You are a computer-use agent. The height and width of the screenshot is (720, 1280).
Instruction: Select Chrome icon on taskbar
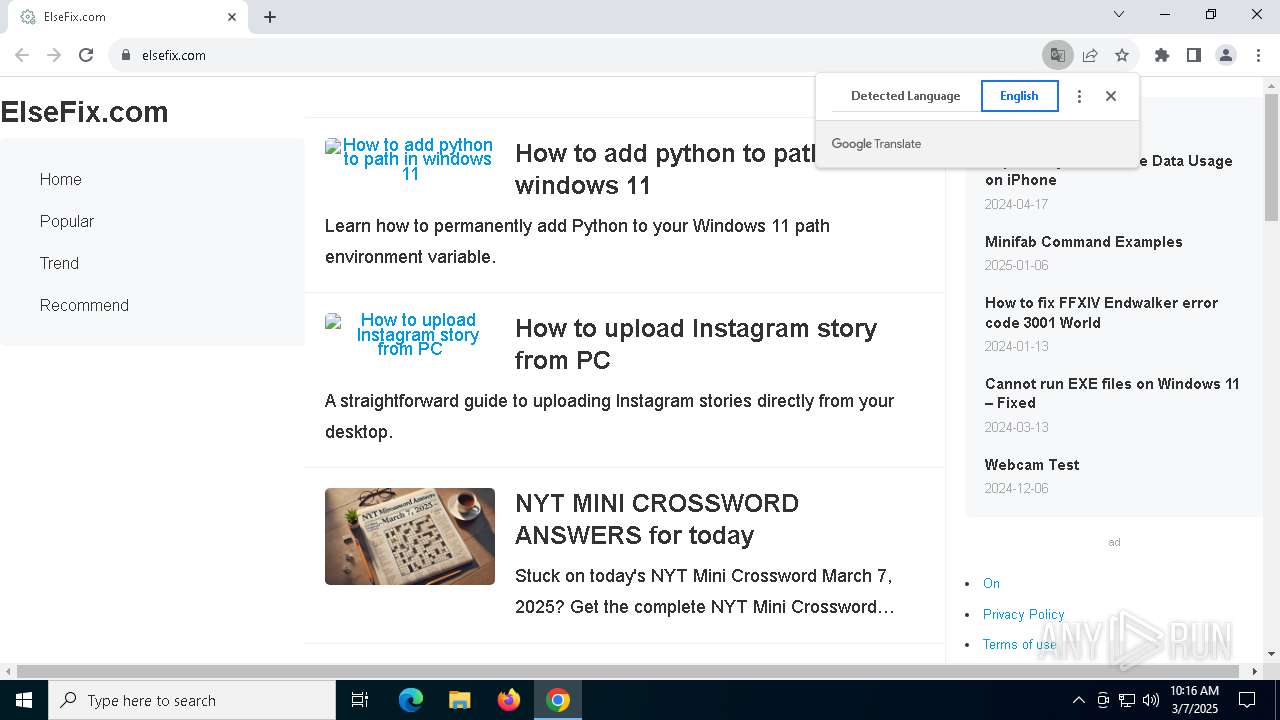[x=558, y=700]
